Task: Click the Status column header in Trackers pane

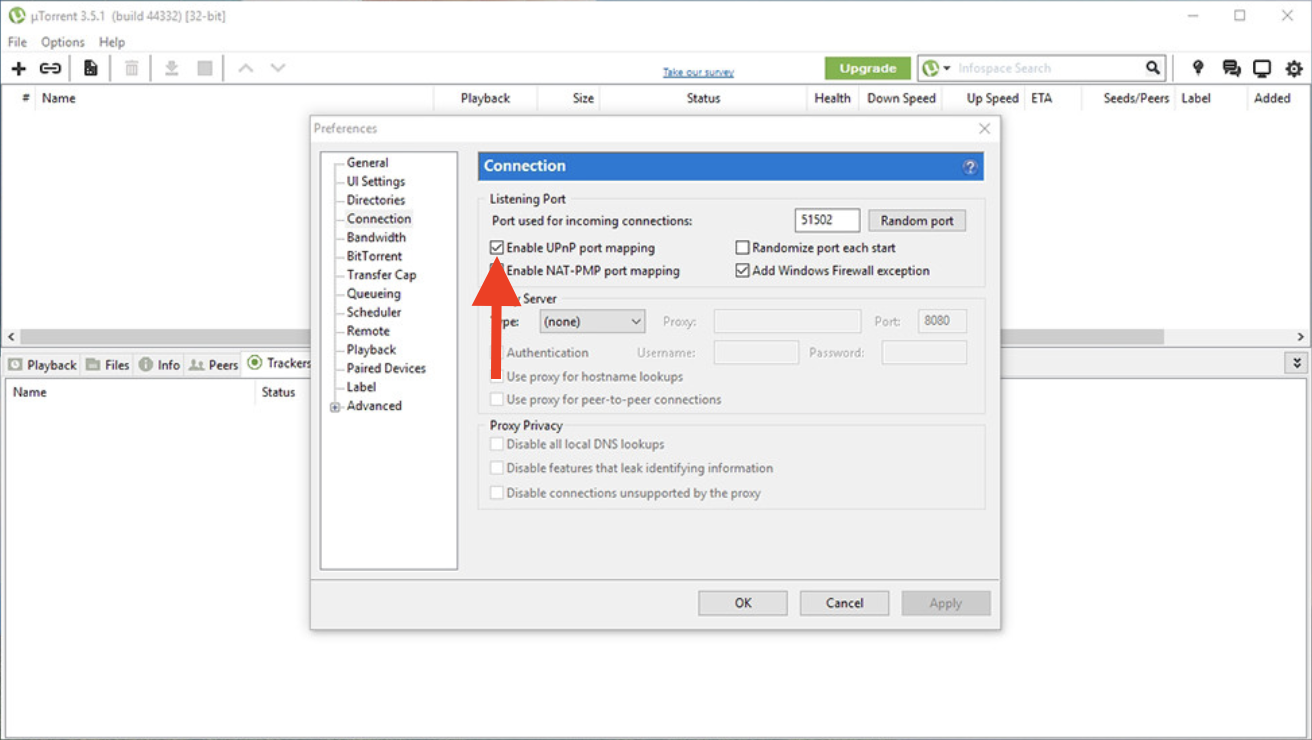Action: (278, 392)
